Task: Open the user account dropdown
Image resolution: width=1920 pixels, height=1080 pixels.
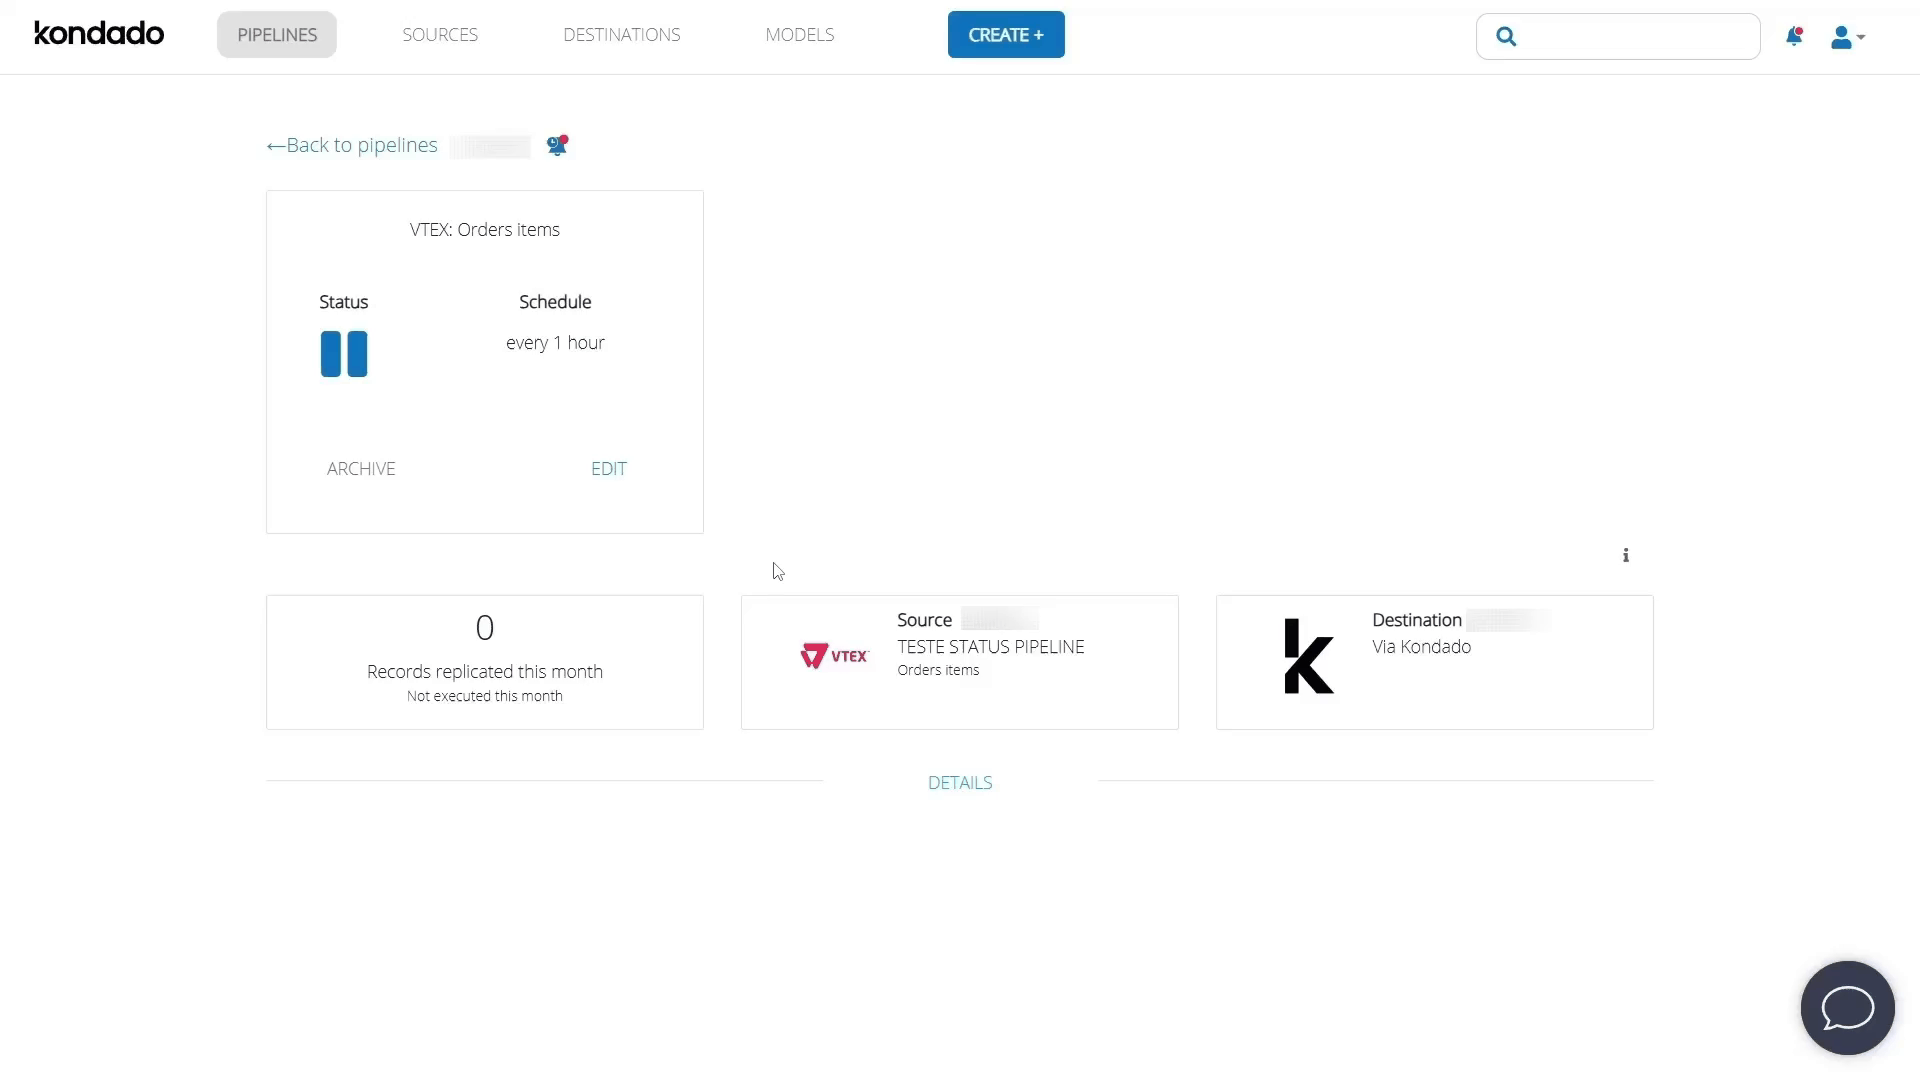Action: click(x=1847, y=37)
